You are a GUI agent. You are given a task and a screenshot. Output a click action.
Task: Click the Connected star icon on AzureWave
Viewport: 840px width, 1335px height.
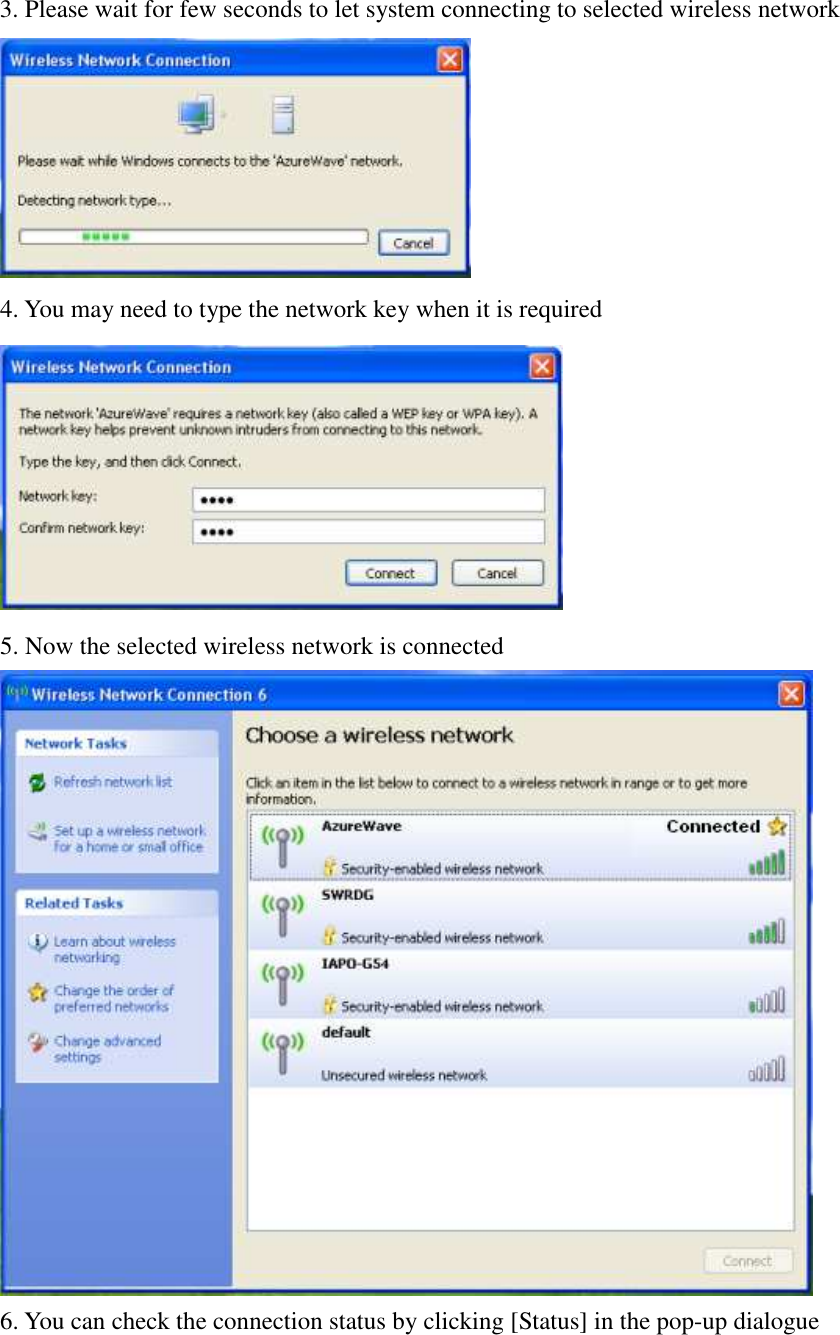tap(777, 827)
